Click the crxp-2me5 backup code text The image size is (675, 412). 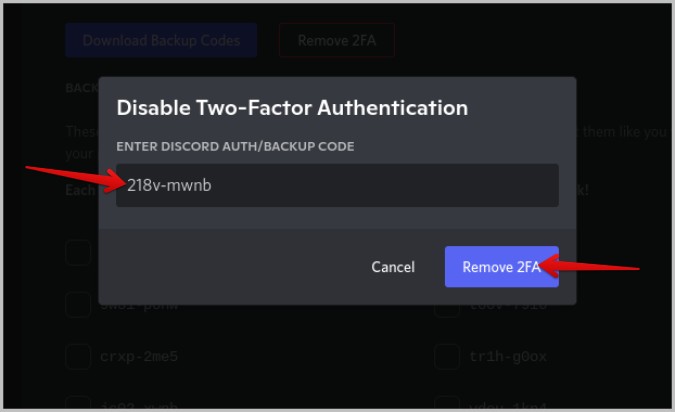pos(139,356)
